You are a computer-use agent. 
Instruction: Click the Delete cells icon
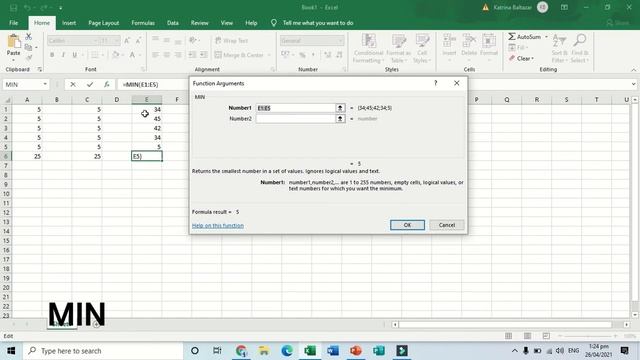(x=469, y=41)
